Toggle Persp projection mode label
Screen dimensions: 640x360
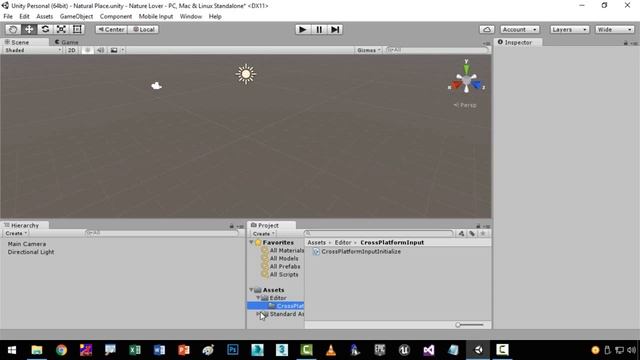pos(465,105)
